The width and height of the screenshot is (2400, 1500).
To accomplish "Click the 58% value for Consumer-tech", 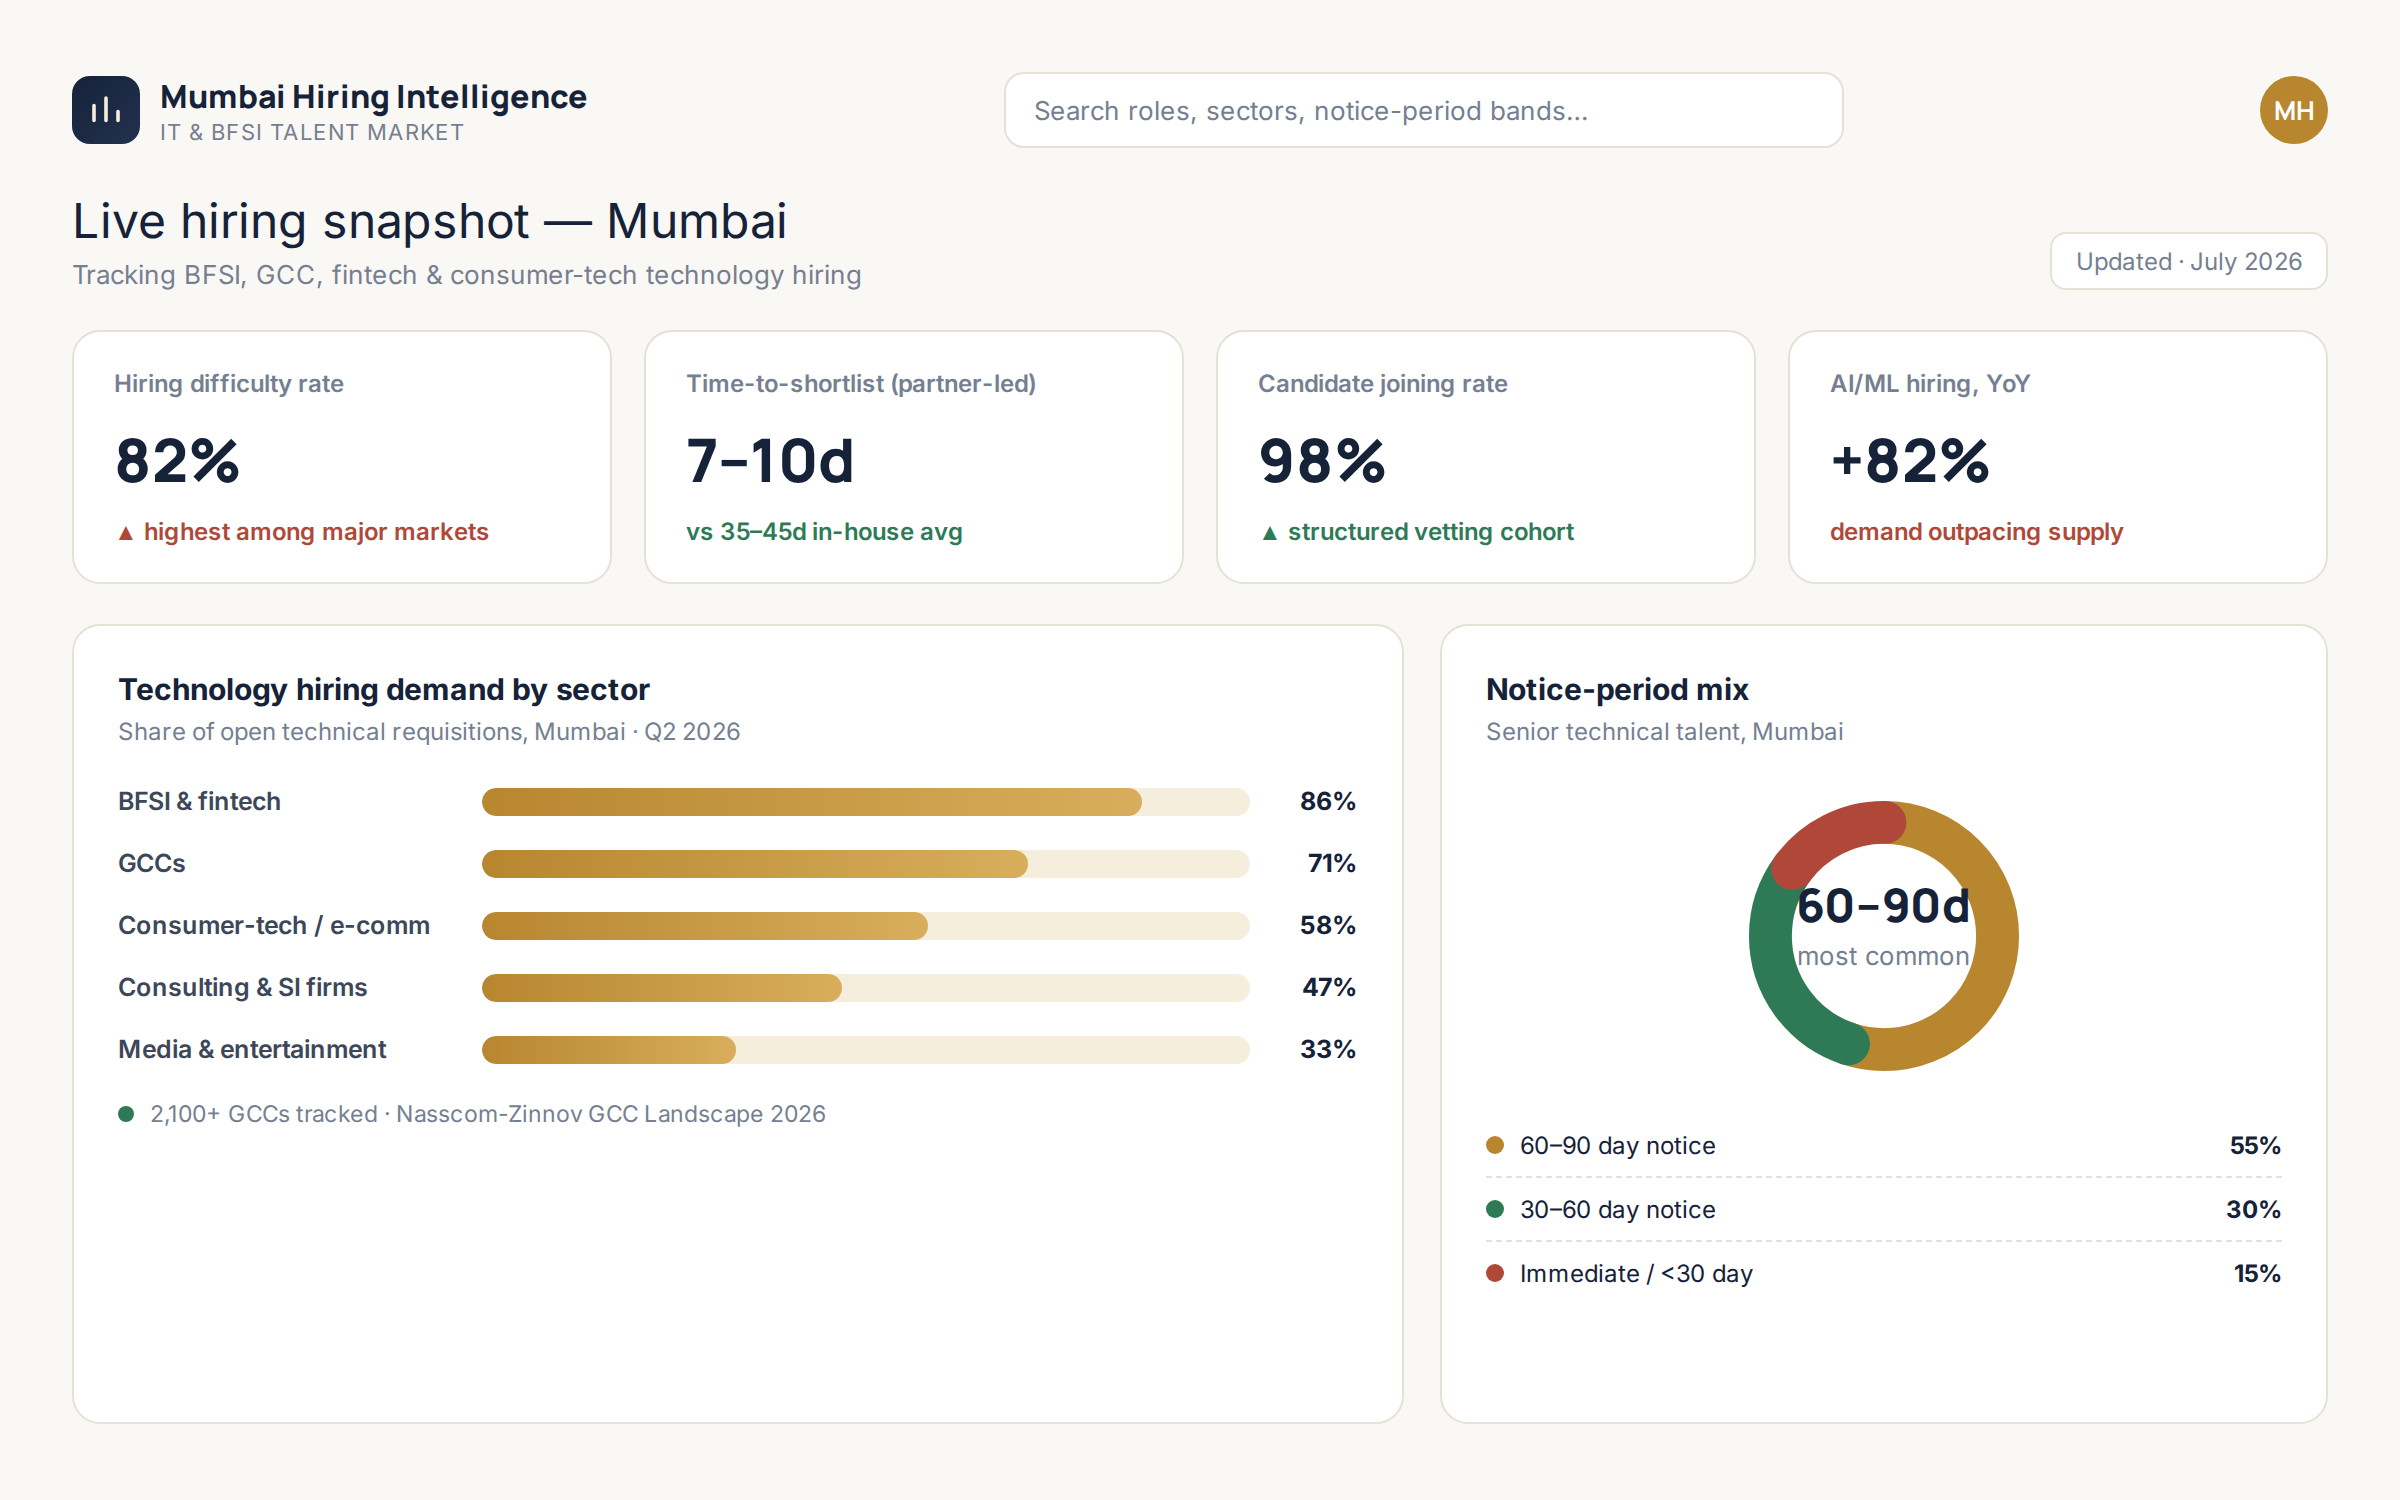I will (1328, 926).
